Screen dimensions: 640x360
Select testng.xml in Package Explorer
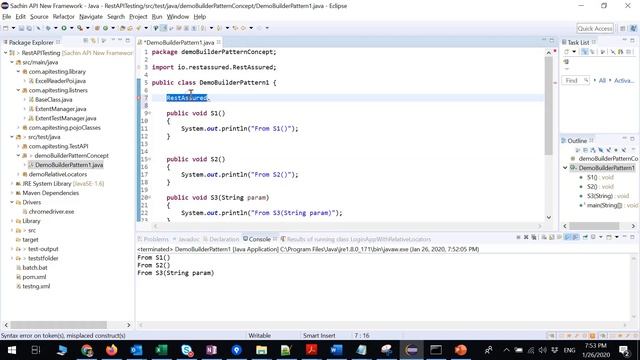pos(33,286)
